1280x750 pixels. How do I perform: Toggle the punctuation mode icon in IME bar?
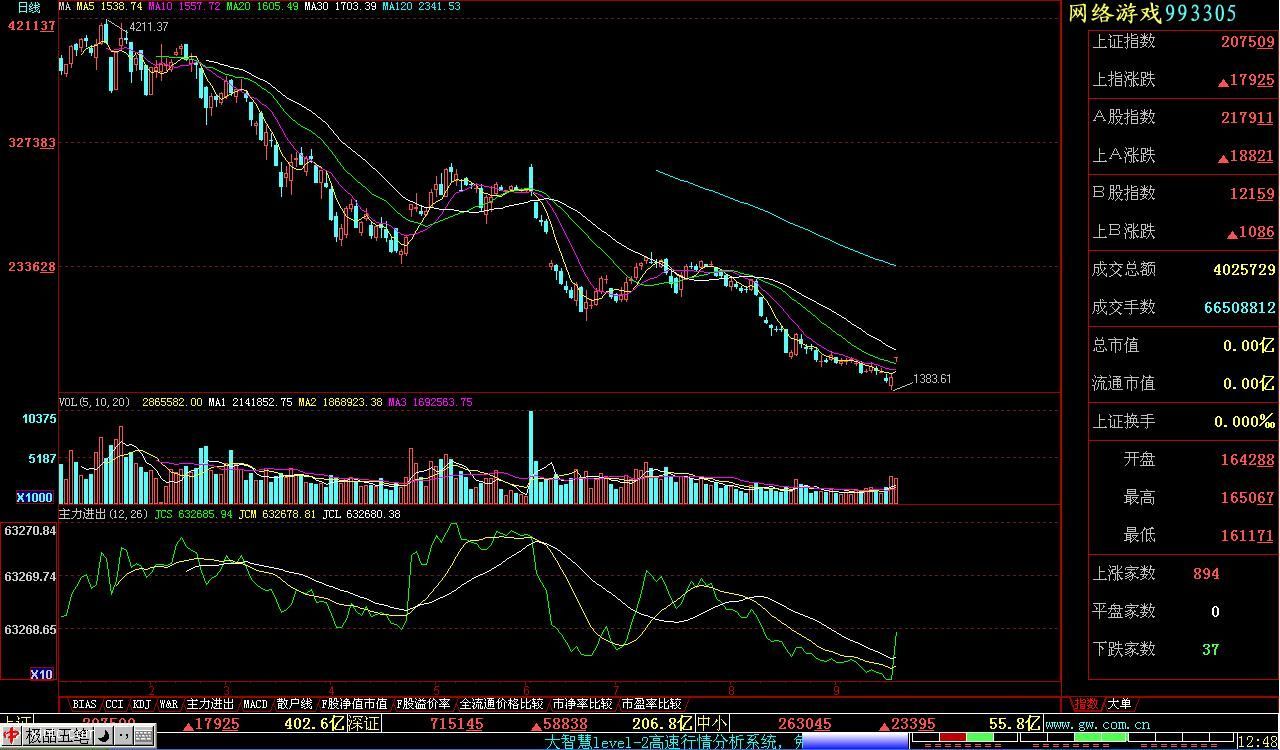point(123,737)
